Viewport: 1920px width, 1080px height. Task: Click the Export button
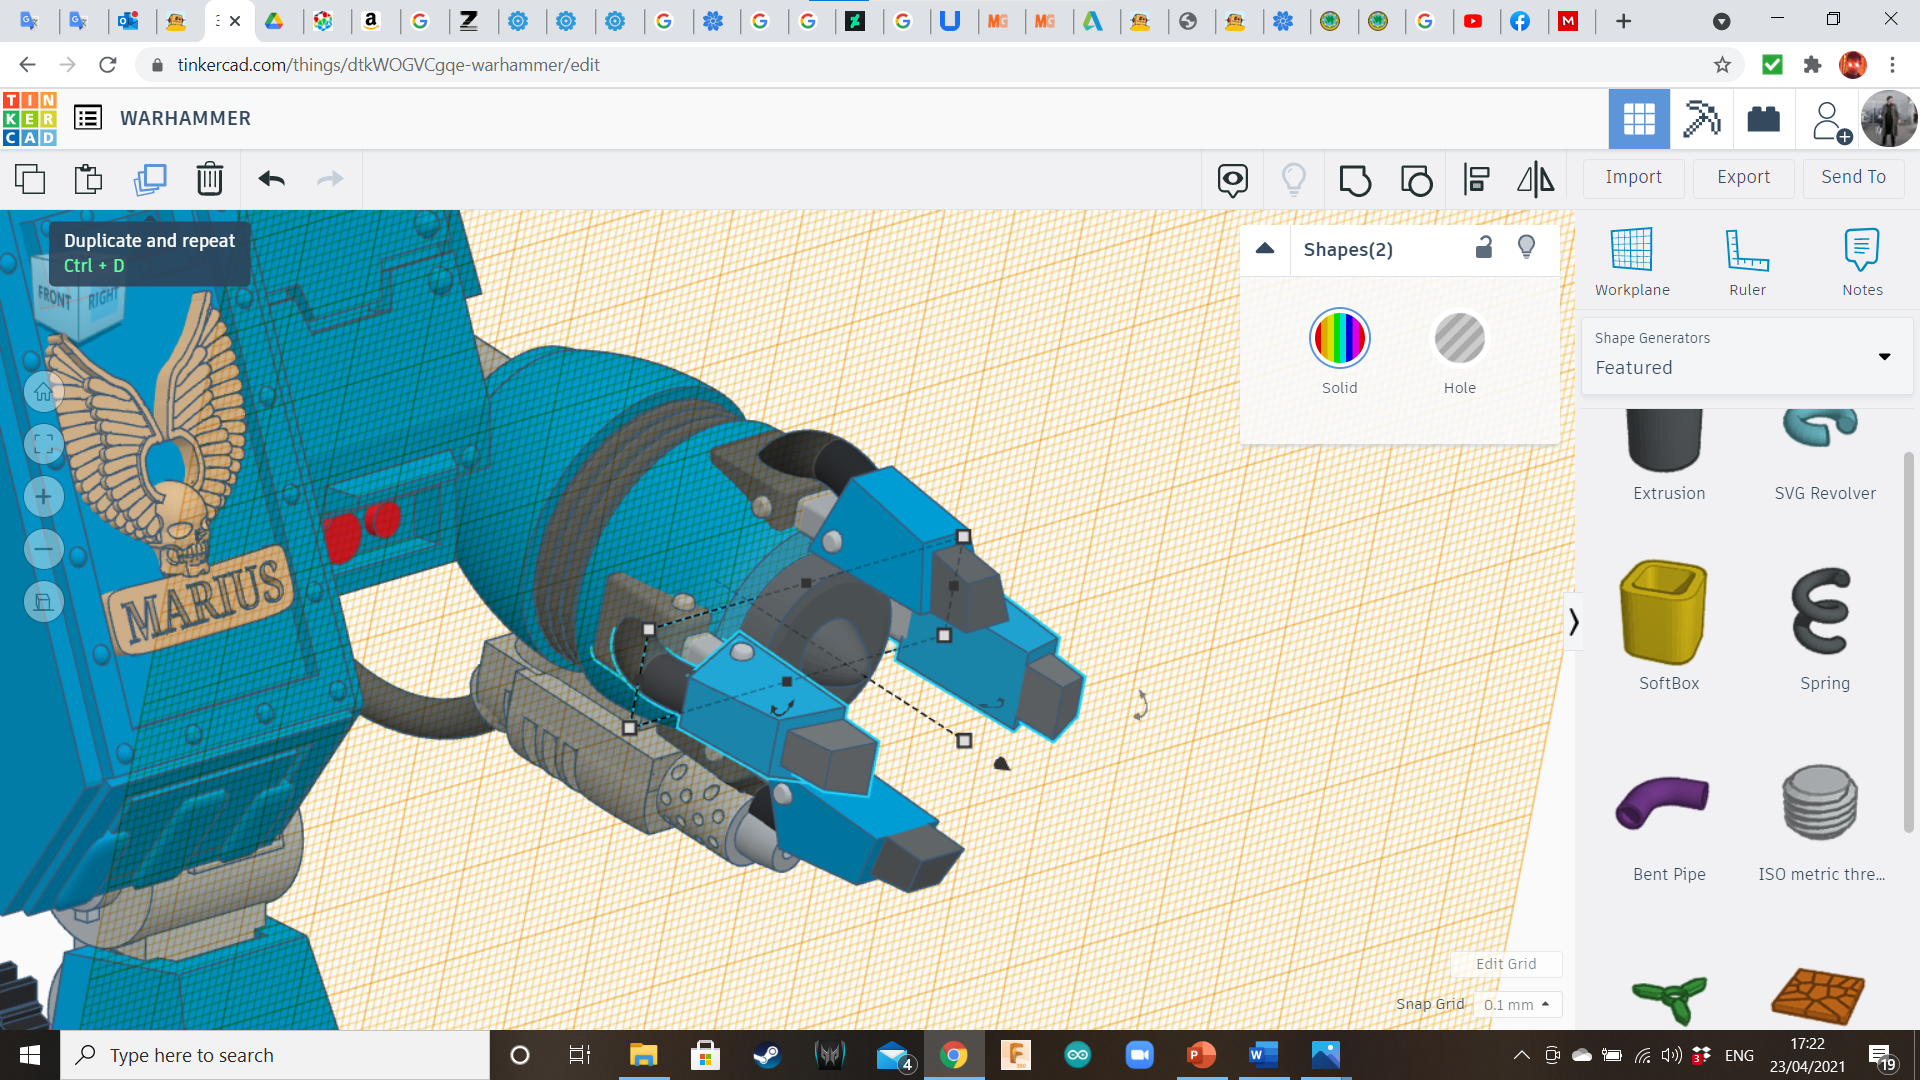[1743, 177]
